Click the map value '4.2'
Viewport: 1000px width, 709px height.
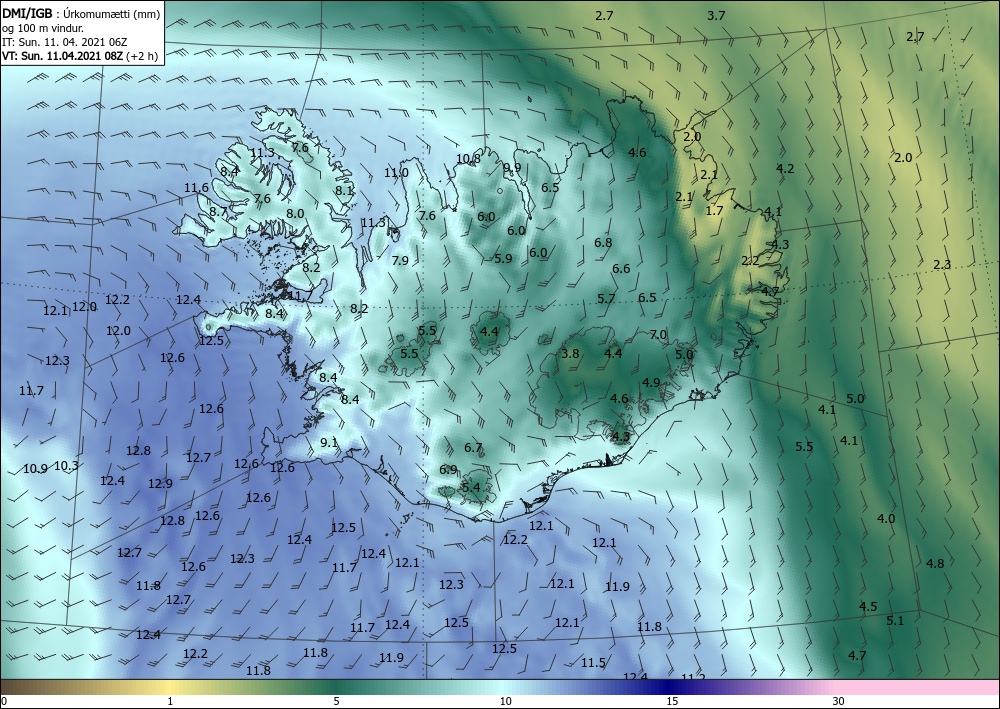click(x=785, y=168)
